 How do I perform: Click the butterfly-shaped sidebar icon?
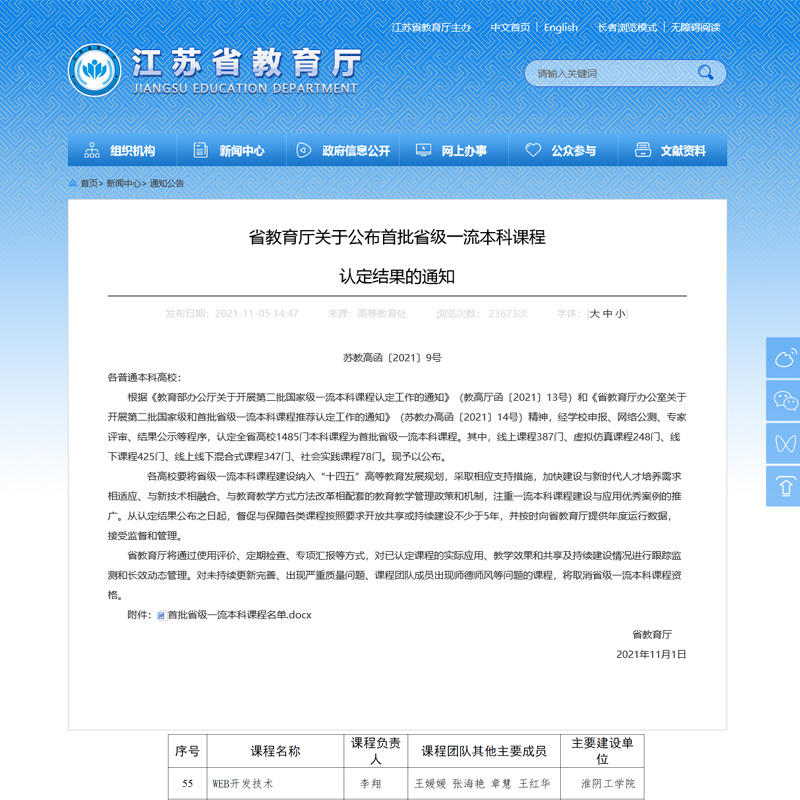pos(785,443)
